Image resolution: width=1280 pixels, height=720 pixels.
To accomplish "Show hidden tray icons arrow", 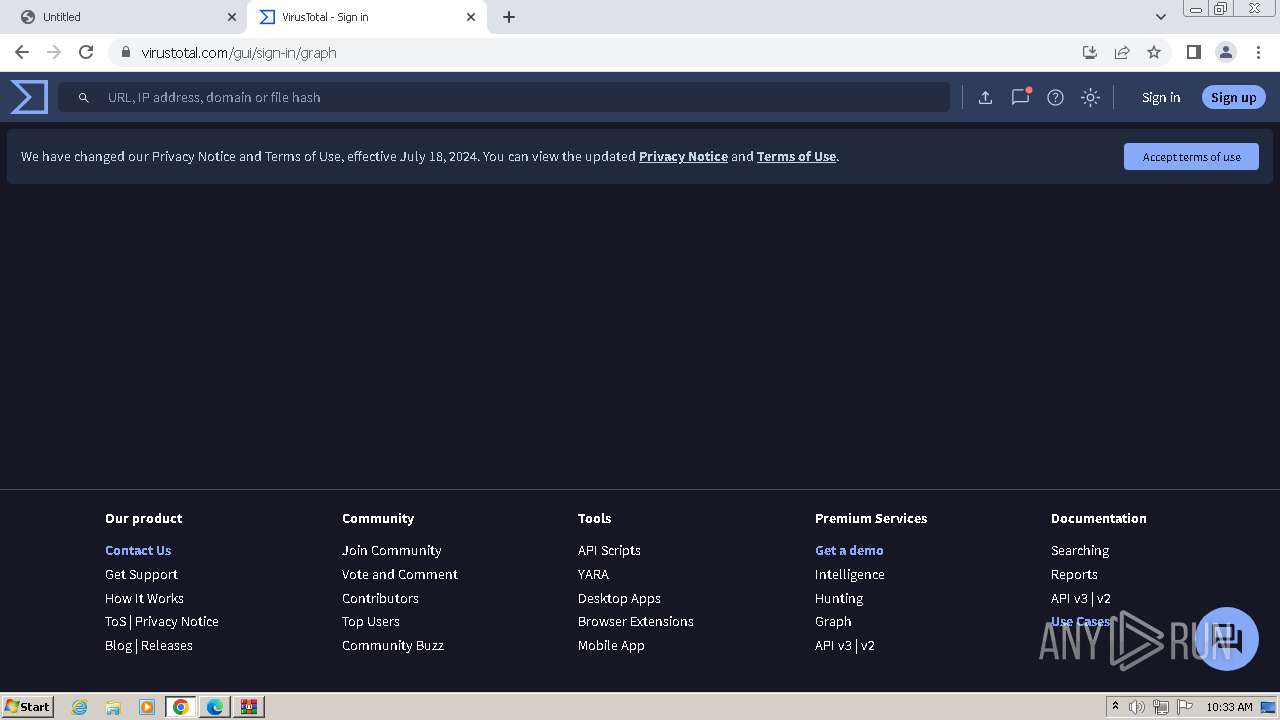I will click(x=1115, y=706).
